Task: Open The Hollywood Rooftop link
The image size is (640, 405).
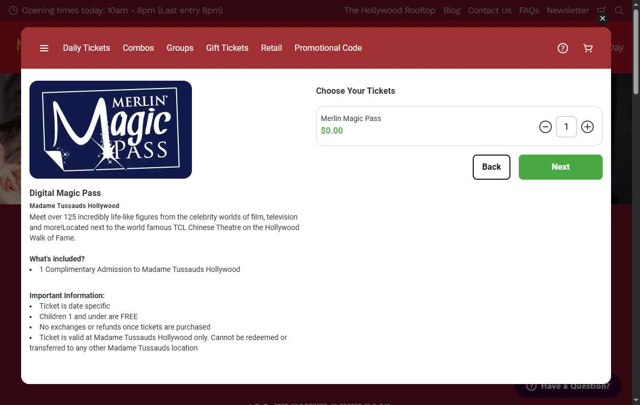Action: [x=389, y=10]
